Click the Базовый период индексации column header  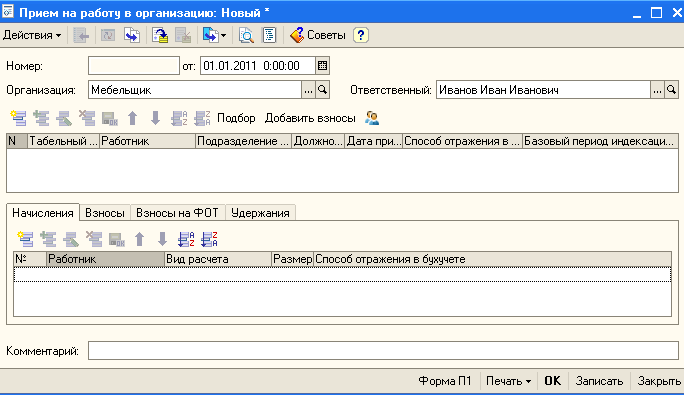600,141
